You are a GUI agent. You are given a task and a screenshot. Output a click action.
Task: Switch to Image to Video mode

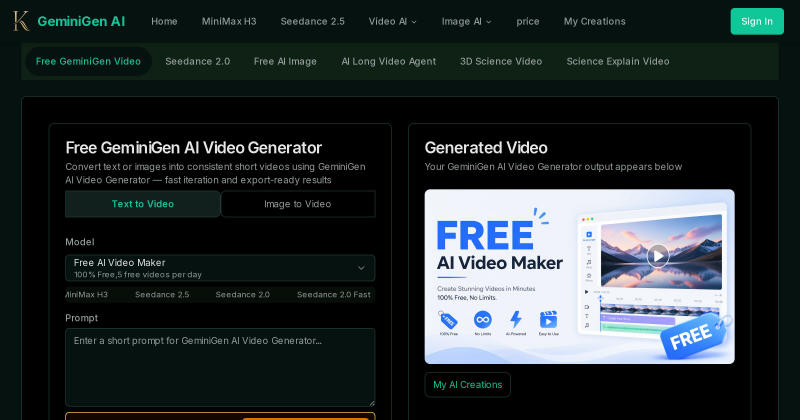pyautogui.click(x=298, y=204)
